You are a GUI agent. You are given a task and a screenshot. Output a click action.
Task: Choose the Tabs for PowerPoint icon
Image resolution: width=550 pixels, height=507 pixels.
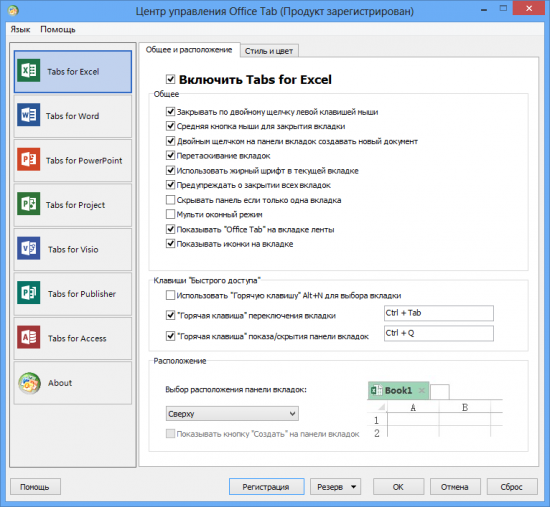(29, 159)
